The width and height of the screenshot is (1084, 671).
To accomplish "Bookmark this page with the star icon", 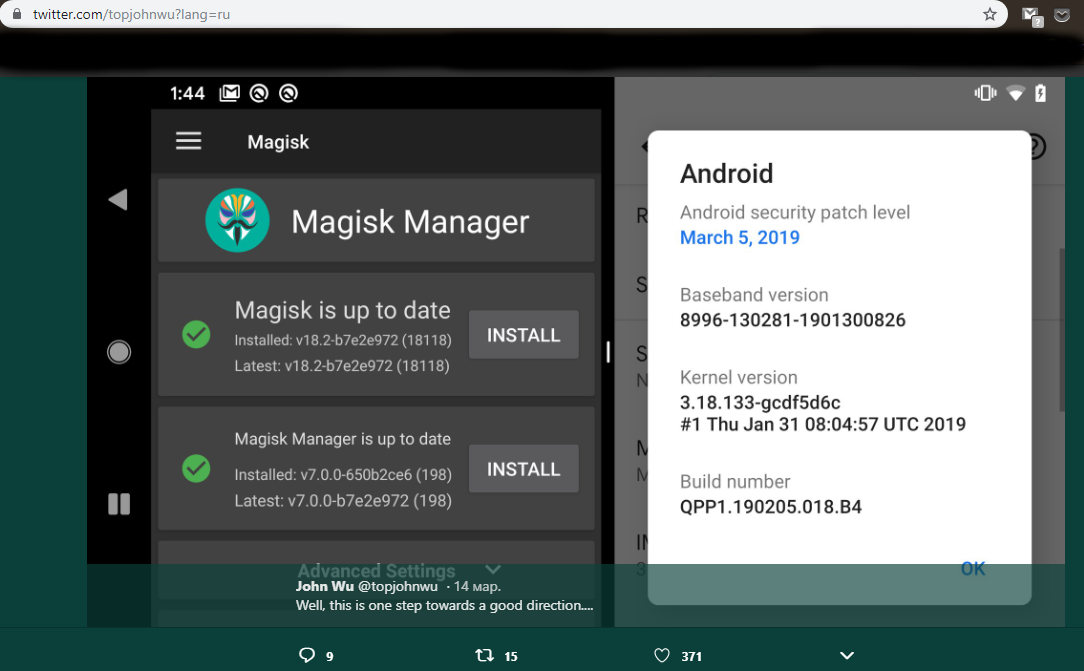I will point(990,14).
